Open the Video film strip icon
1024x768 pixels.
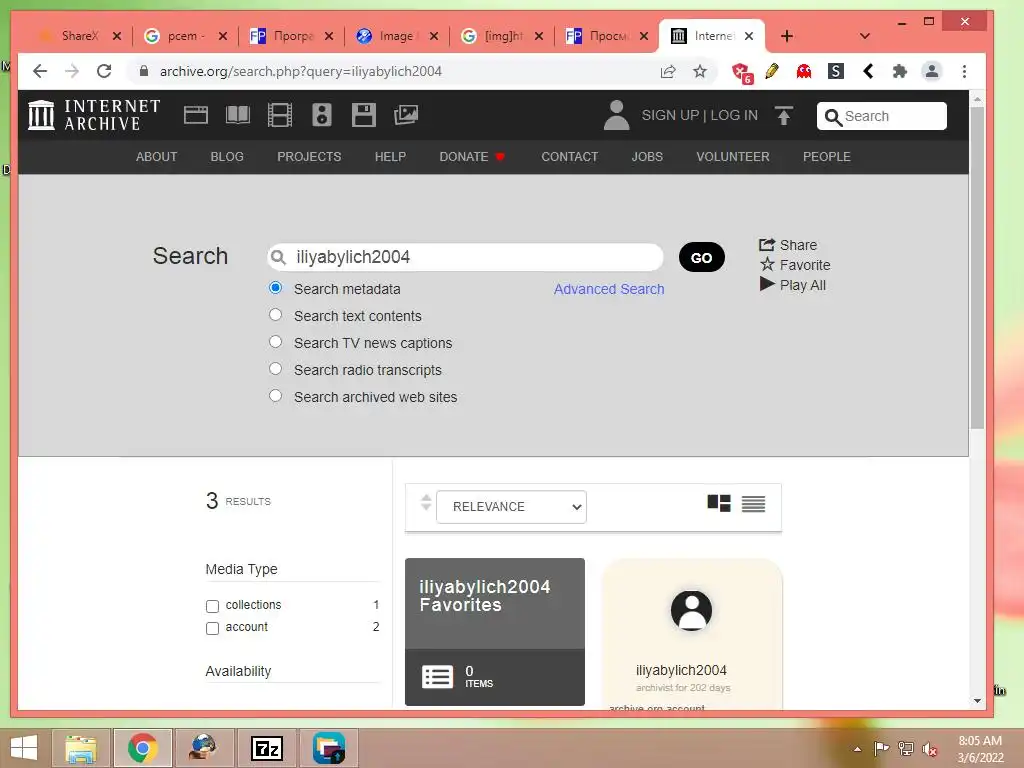(x=280, y=115)
